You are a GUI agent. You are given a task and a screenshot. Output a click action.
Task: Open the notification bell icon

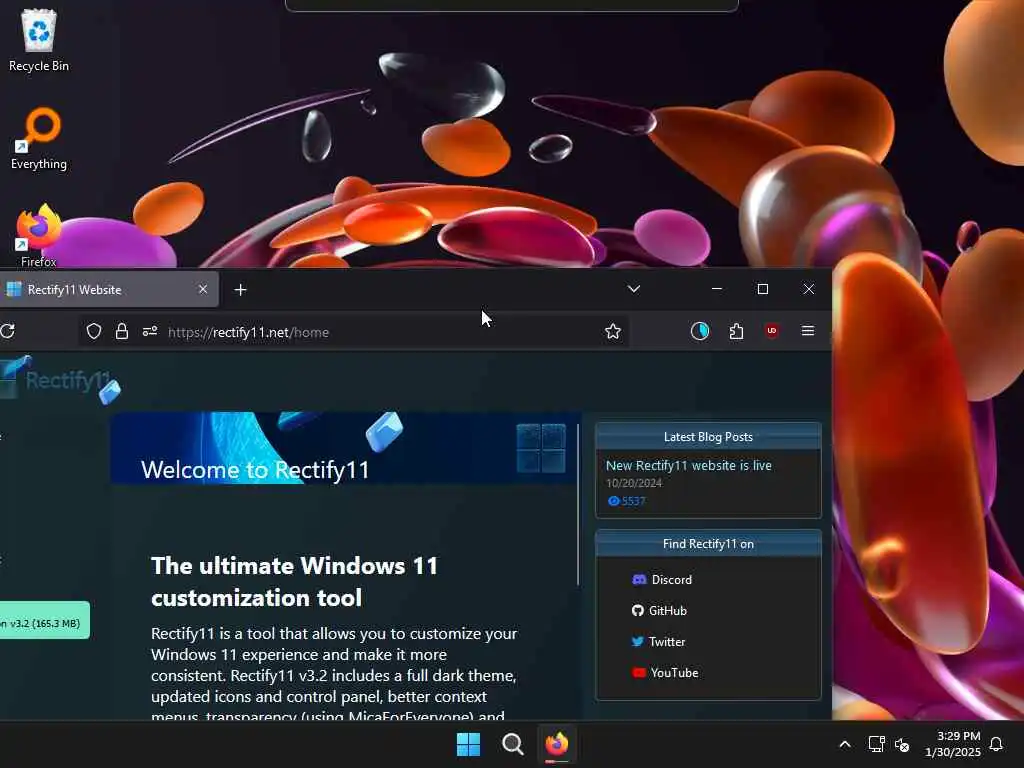[x=997, y=744]
